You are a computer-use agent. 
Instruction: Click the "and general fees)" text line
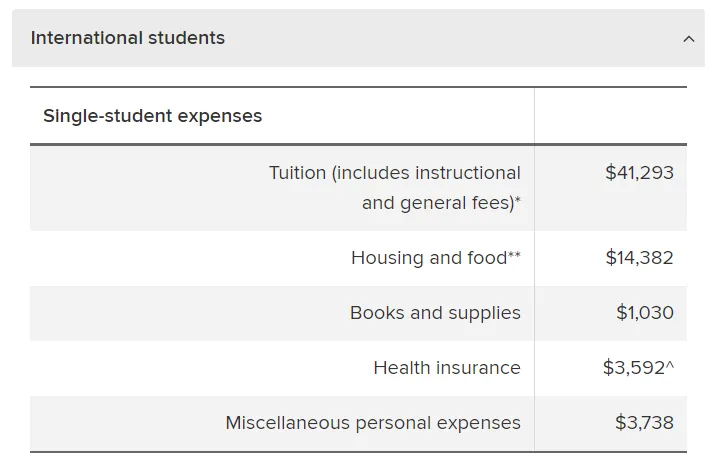click(x=437, y=203)
